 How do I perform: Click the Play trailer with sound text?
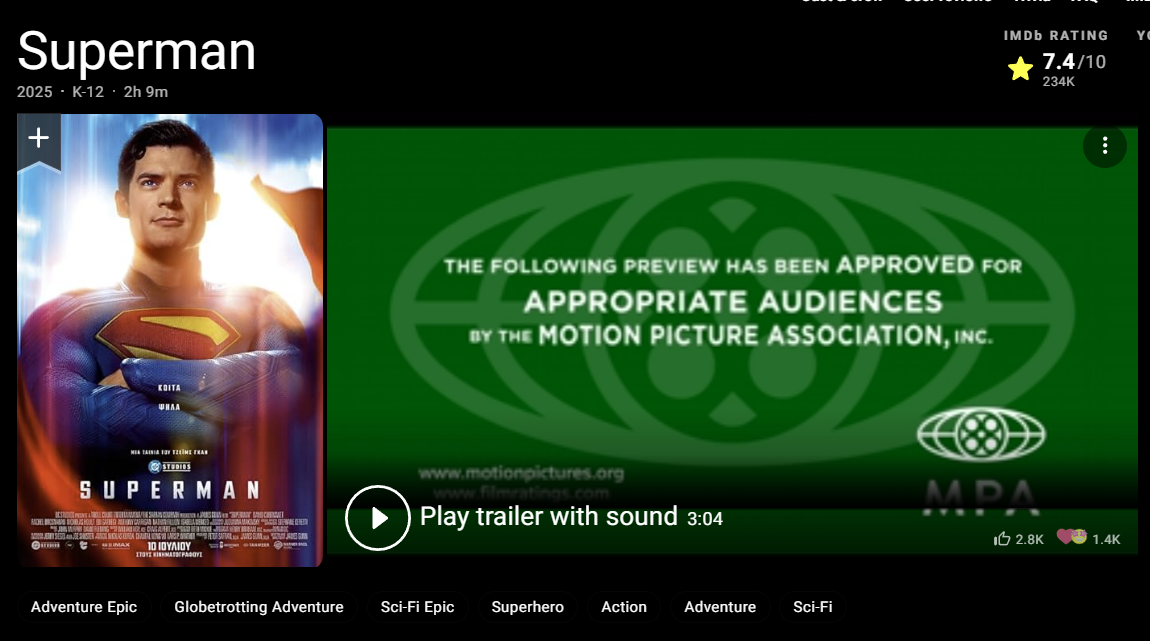pyautogui.click(x=549, y=516)
